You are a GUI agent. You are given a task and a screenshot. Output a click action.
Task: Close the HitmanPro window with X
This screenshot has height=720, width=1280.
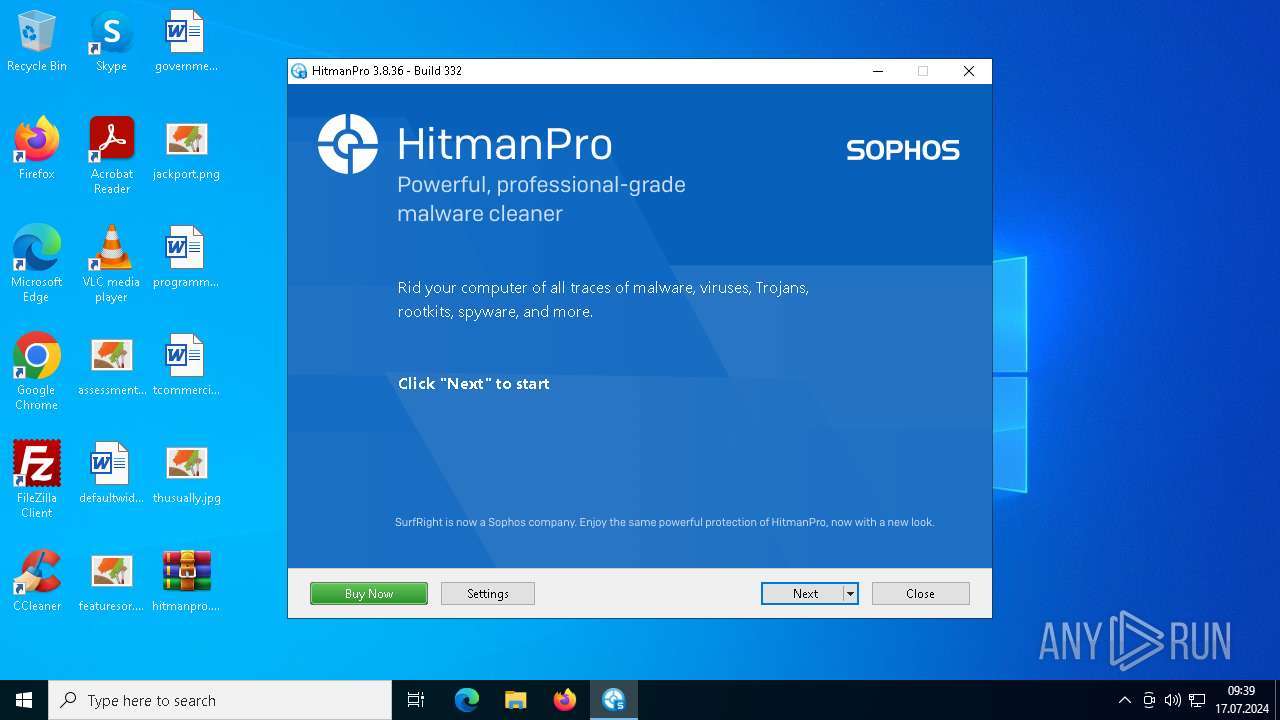point(968,71)
